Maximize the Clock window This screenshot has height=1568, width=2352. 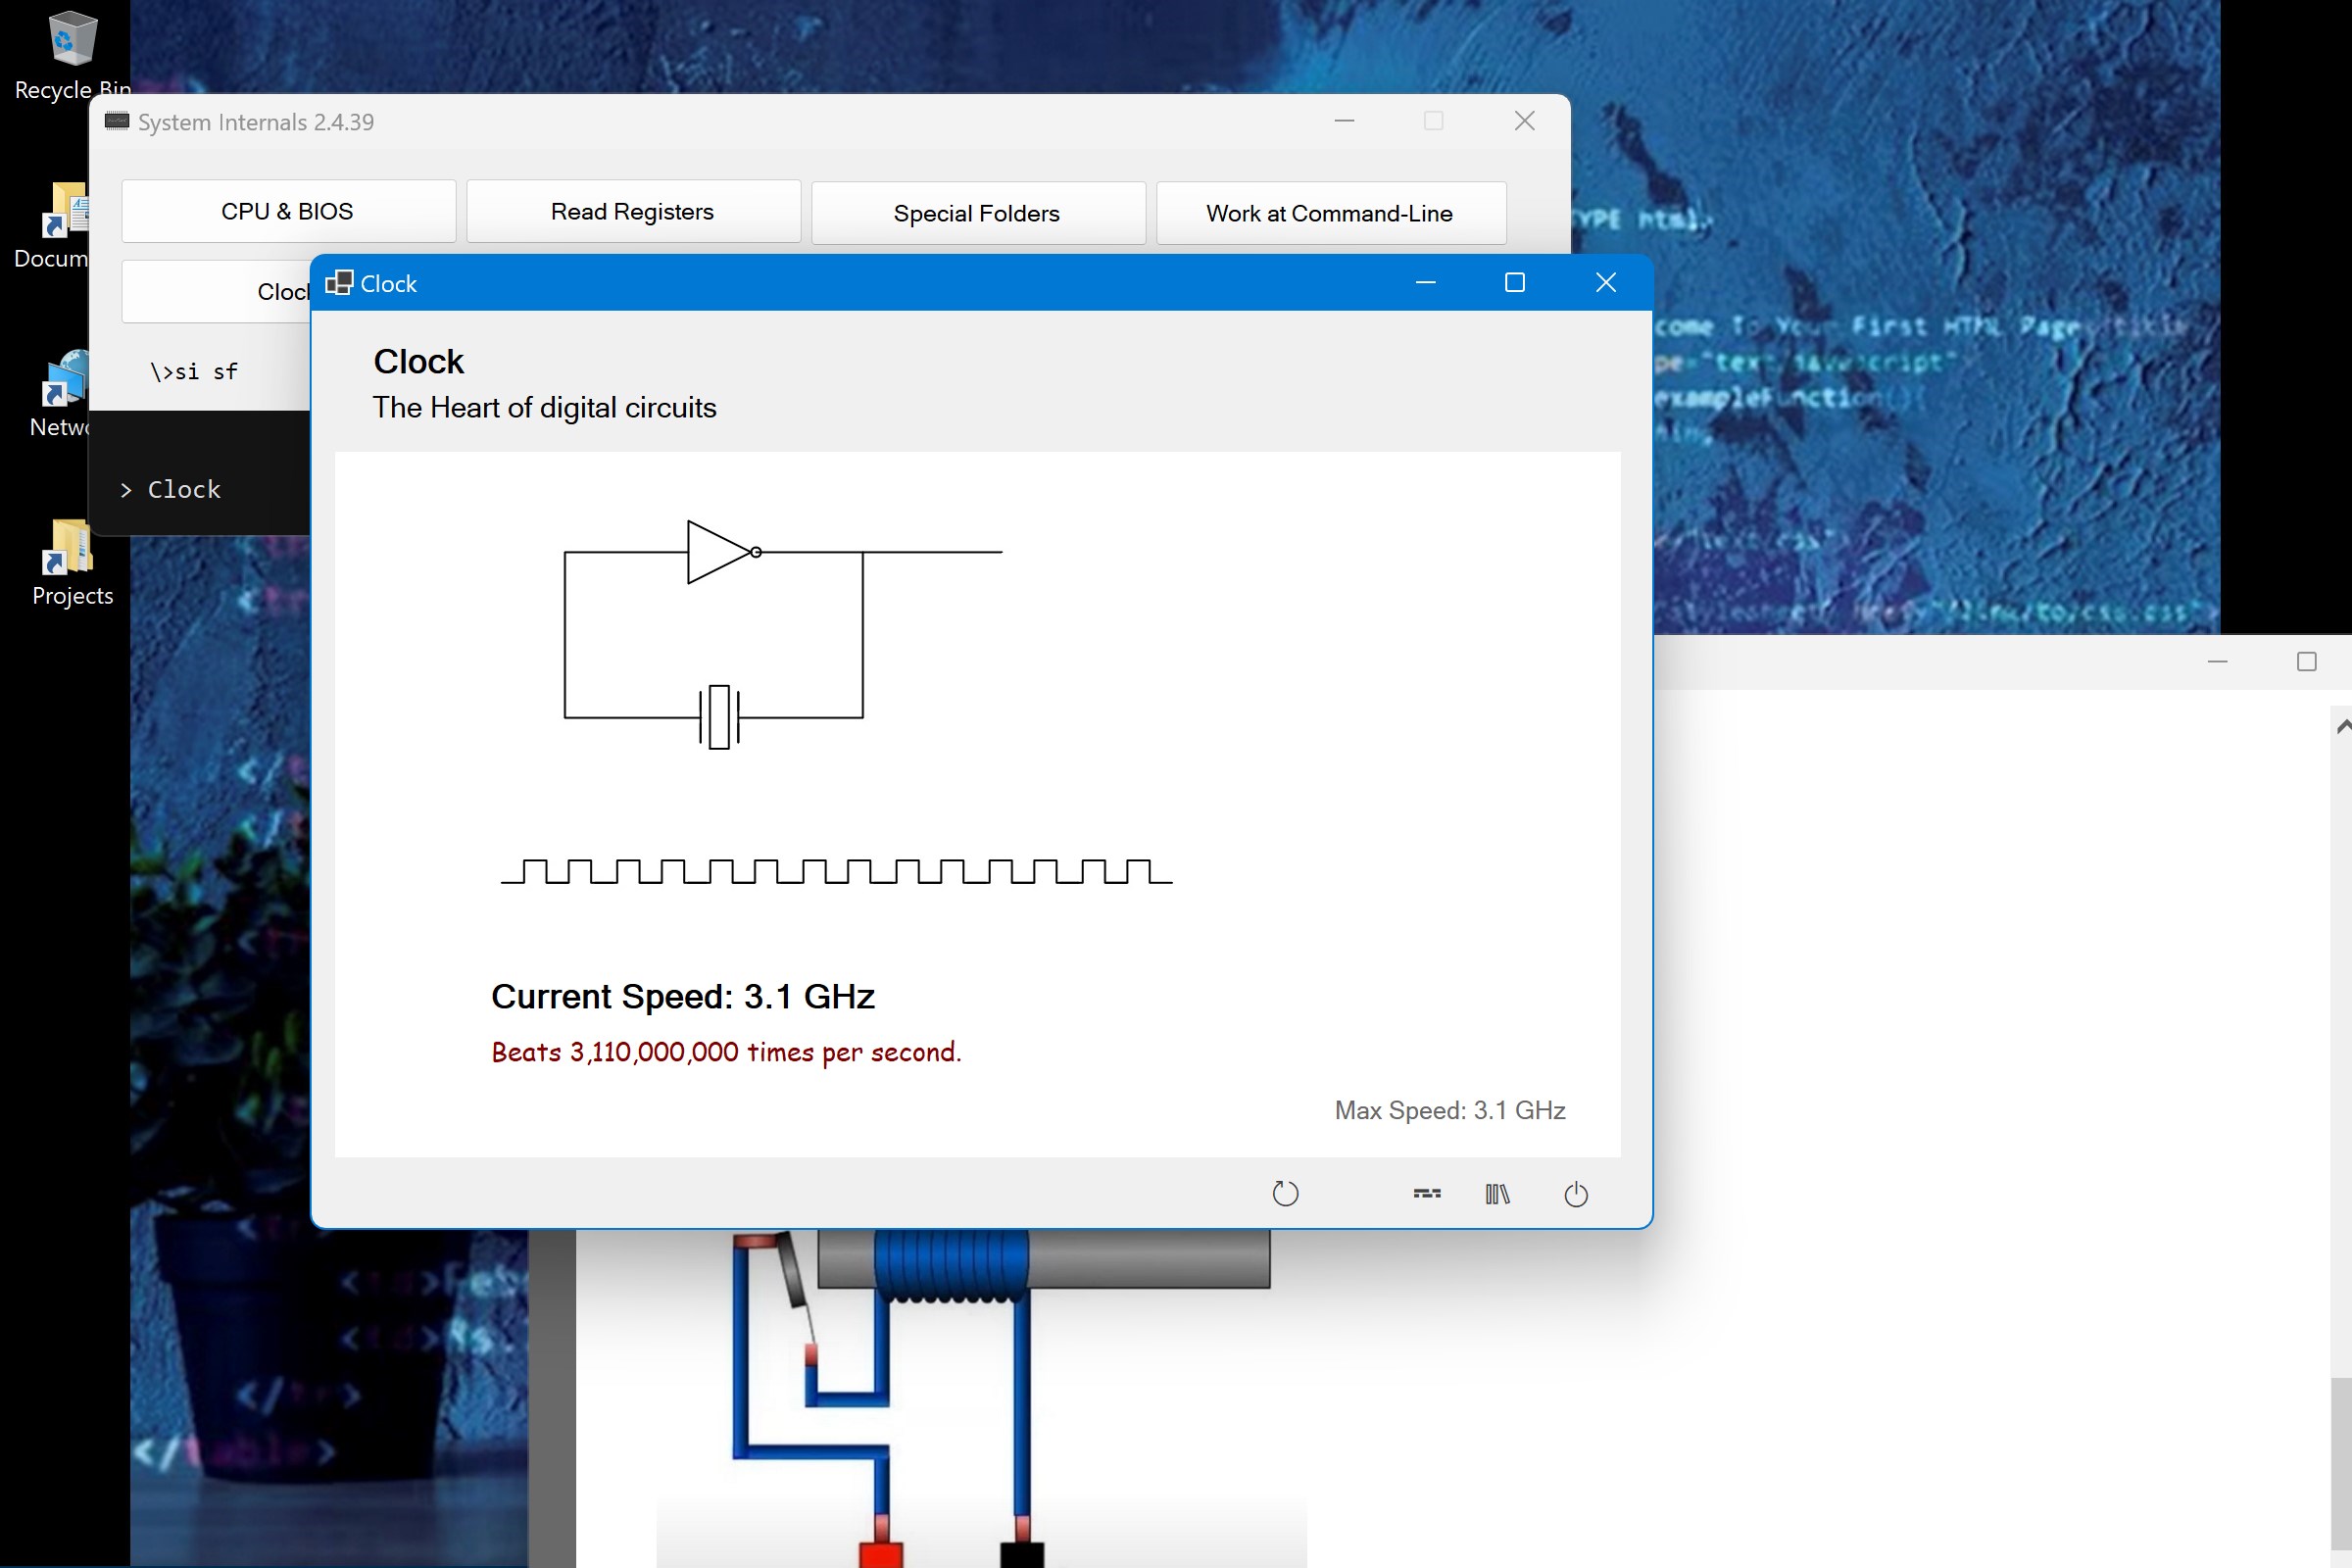pyautogui.click(x=1514, y=283)
